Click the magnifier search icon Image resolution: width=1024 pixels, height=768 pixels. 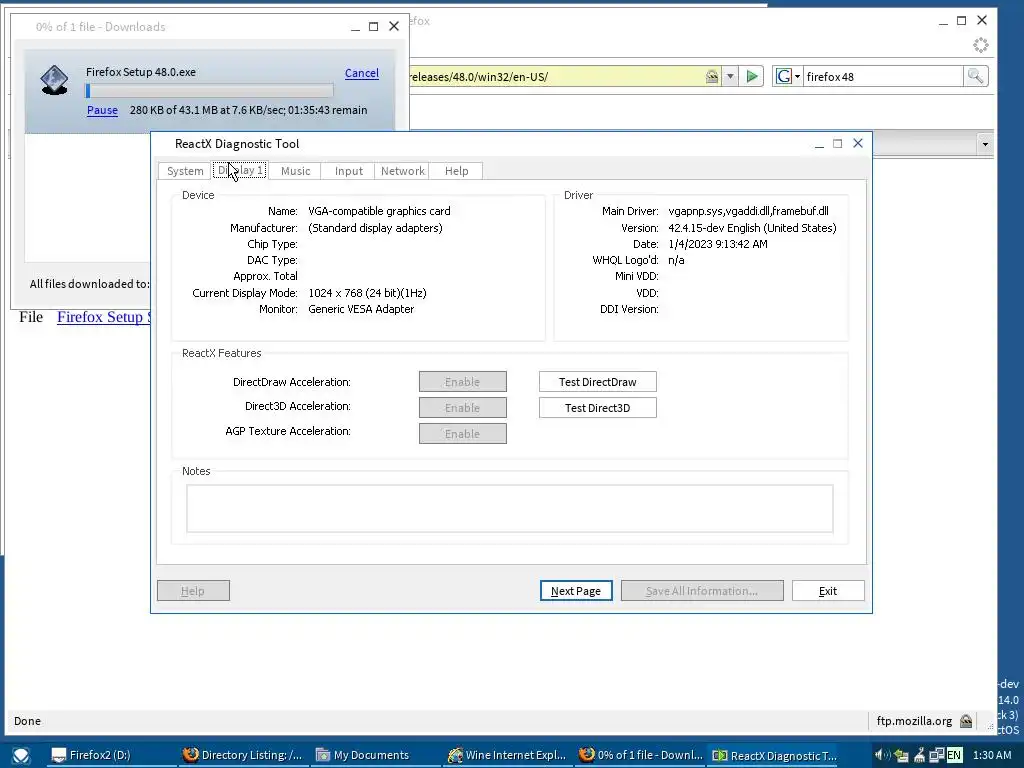[975, 76]
